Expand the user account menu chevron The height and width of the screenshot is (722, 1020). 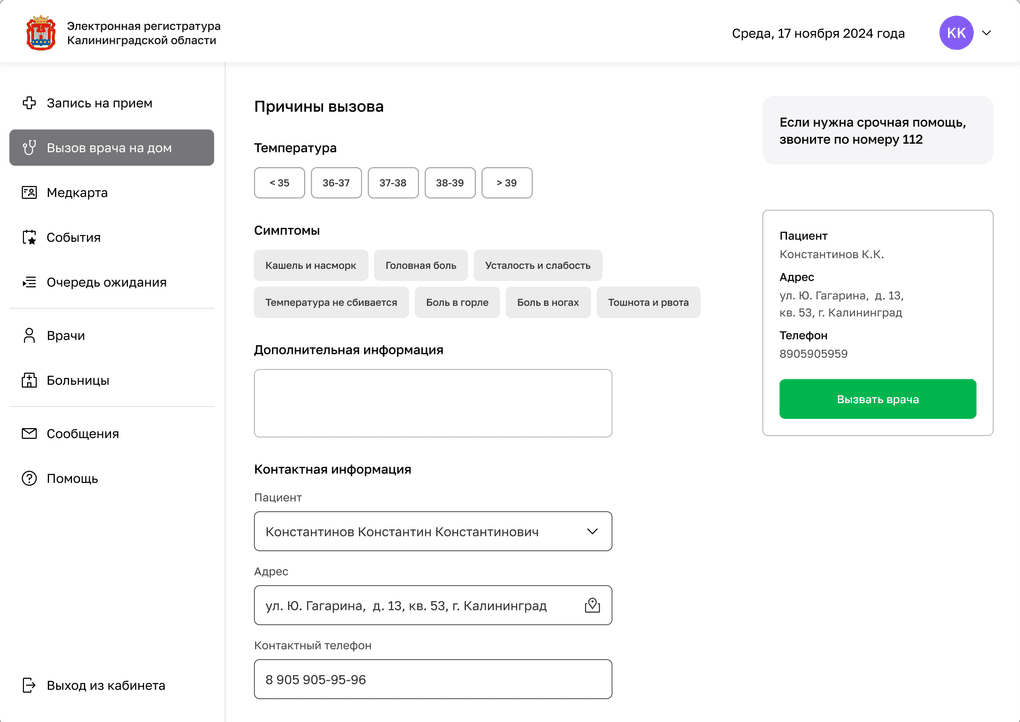[986, 33]
